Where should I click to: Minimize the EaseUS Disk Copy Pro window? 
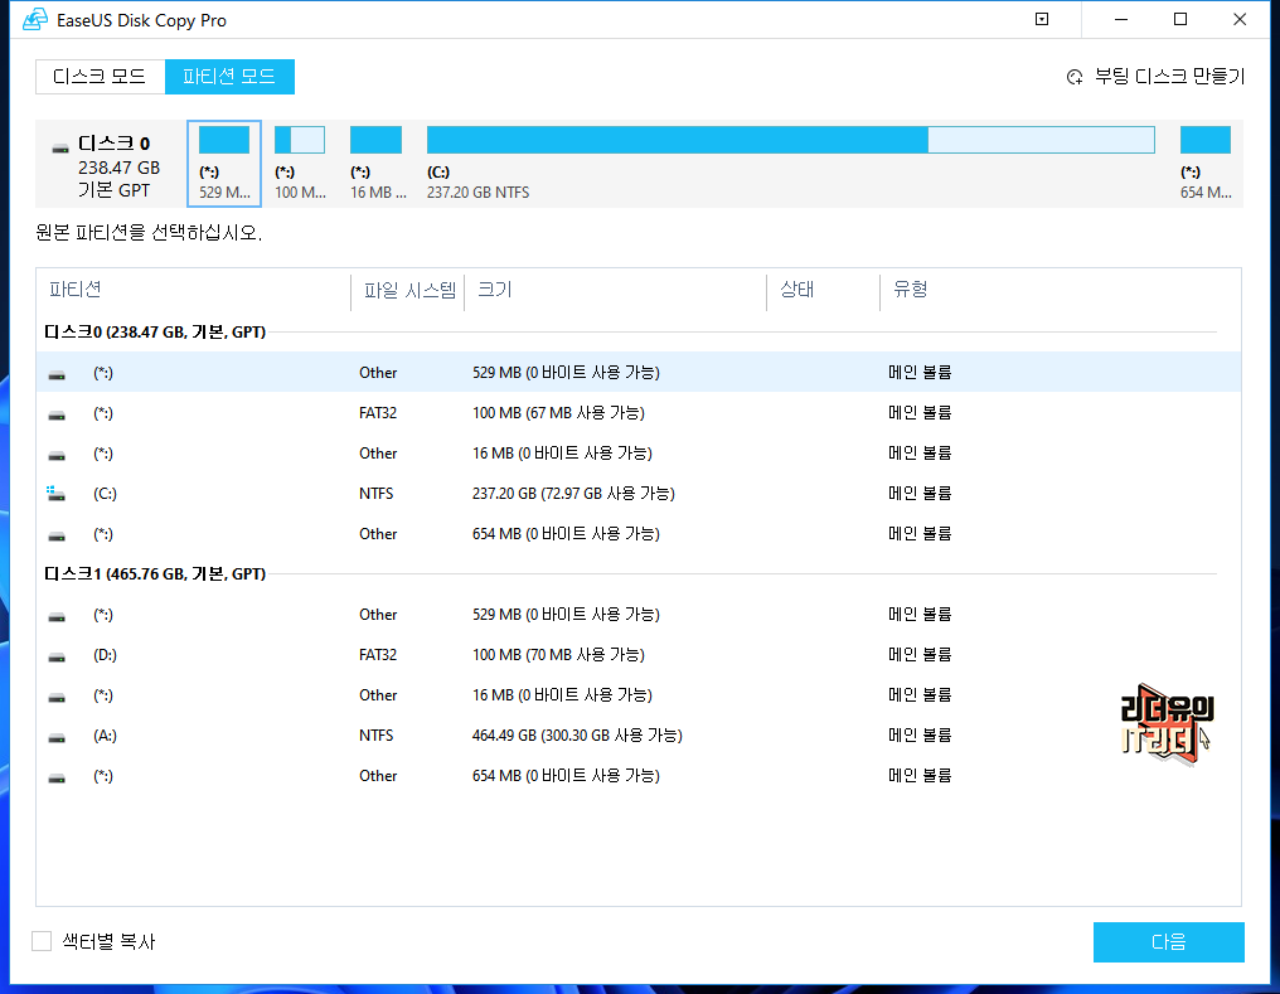tap(1121, 19)
